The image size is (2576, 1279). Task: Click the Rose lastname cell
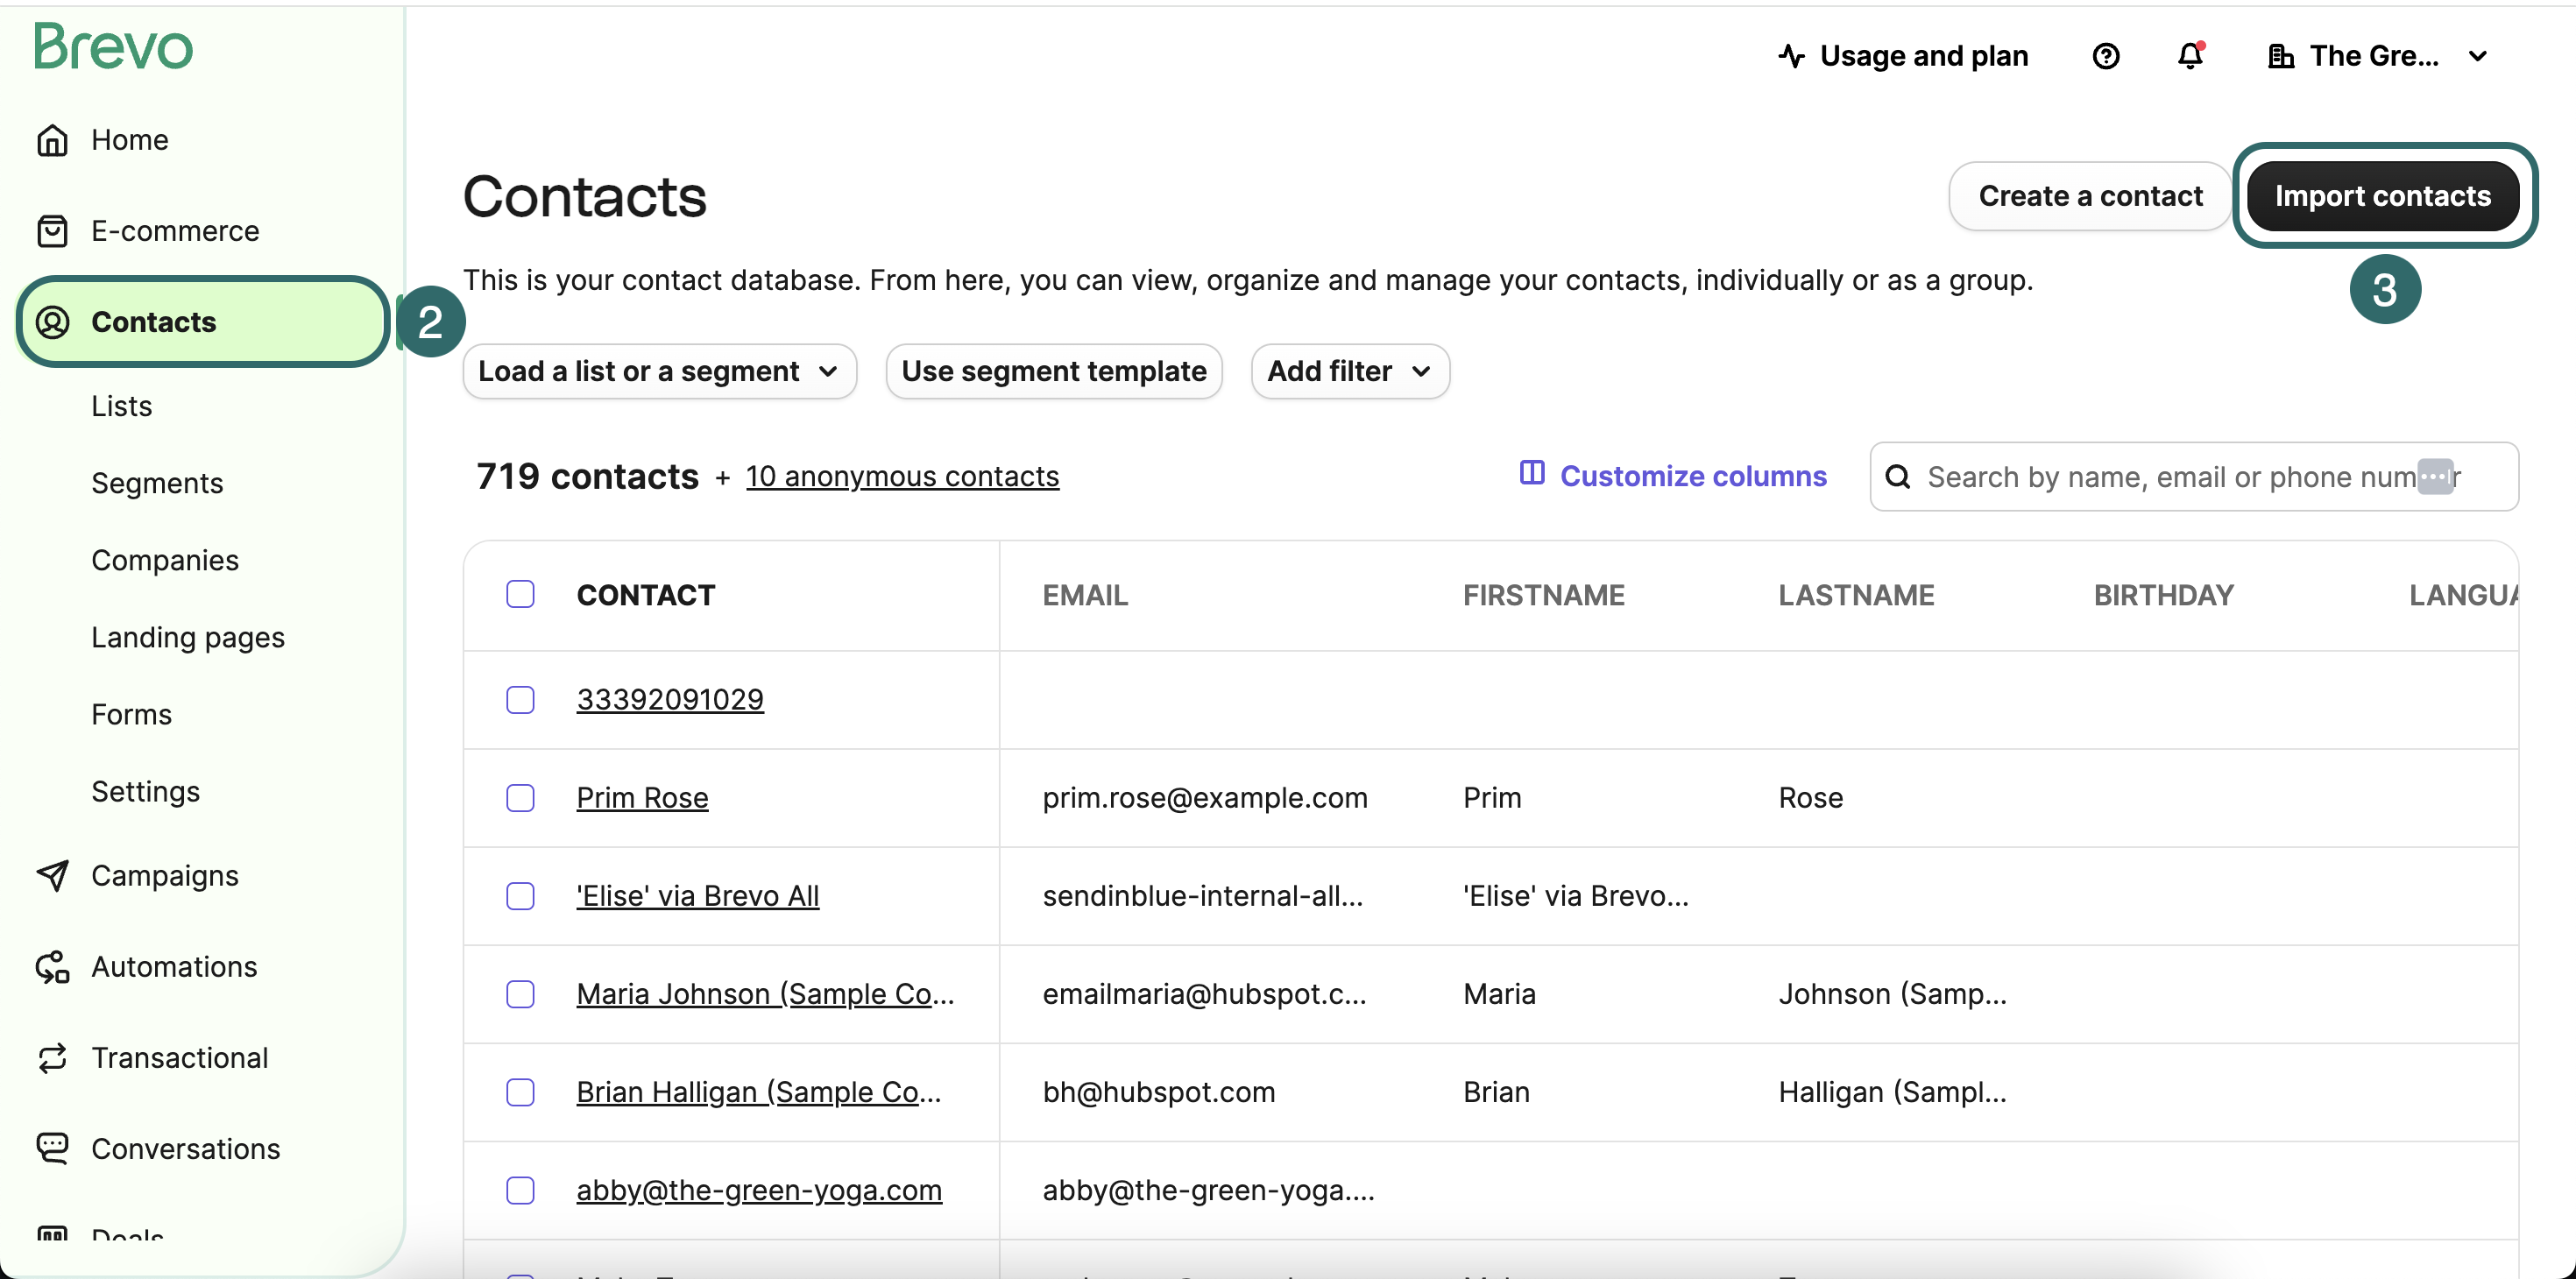click(1810, 798)
